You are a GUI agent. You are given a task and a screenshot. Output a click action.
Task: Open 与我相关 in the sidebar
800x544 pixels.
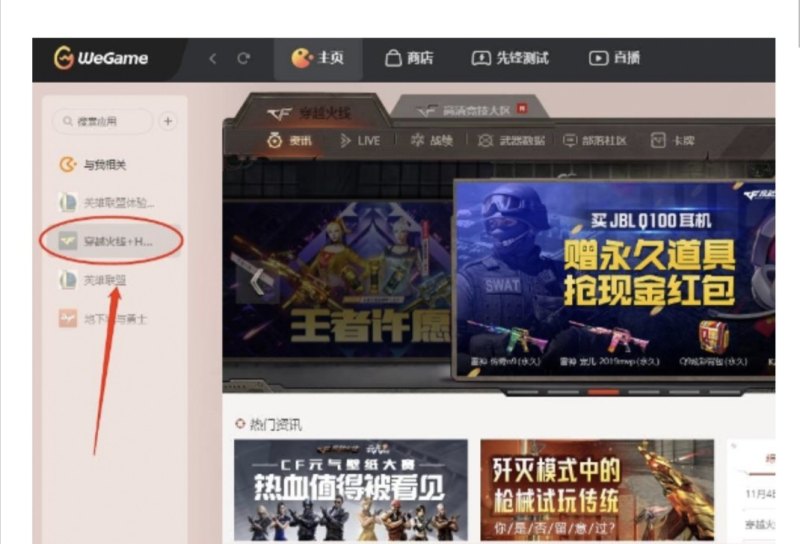coord(93,165)
